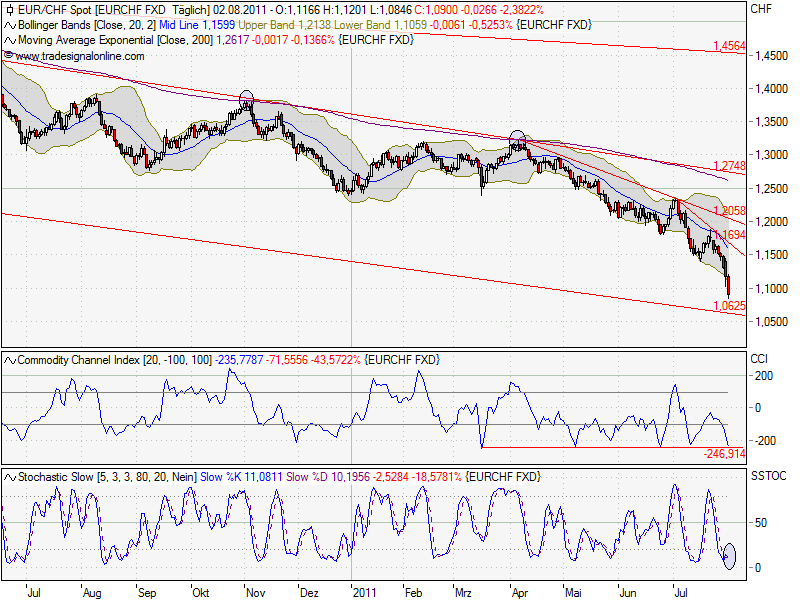Image resolution: width=800 pixels, height=600 pixels.
Task: Click the circle marker at the November price peak
Action: (246, 99)
